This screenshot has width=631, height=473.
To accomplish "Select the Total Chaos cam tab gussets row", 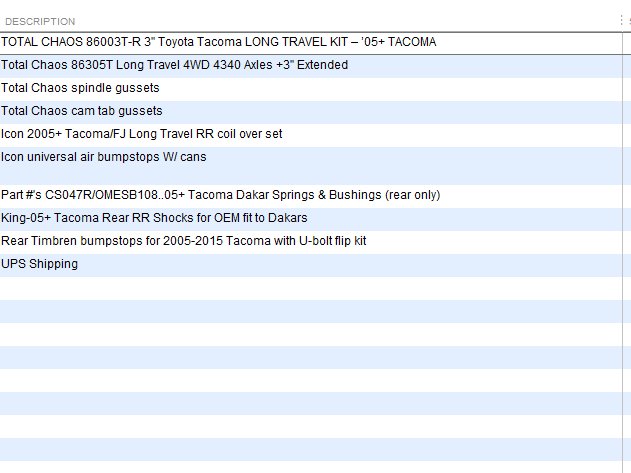I will point(311,112).
